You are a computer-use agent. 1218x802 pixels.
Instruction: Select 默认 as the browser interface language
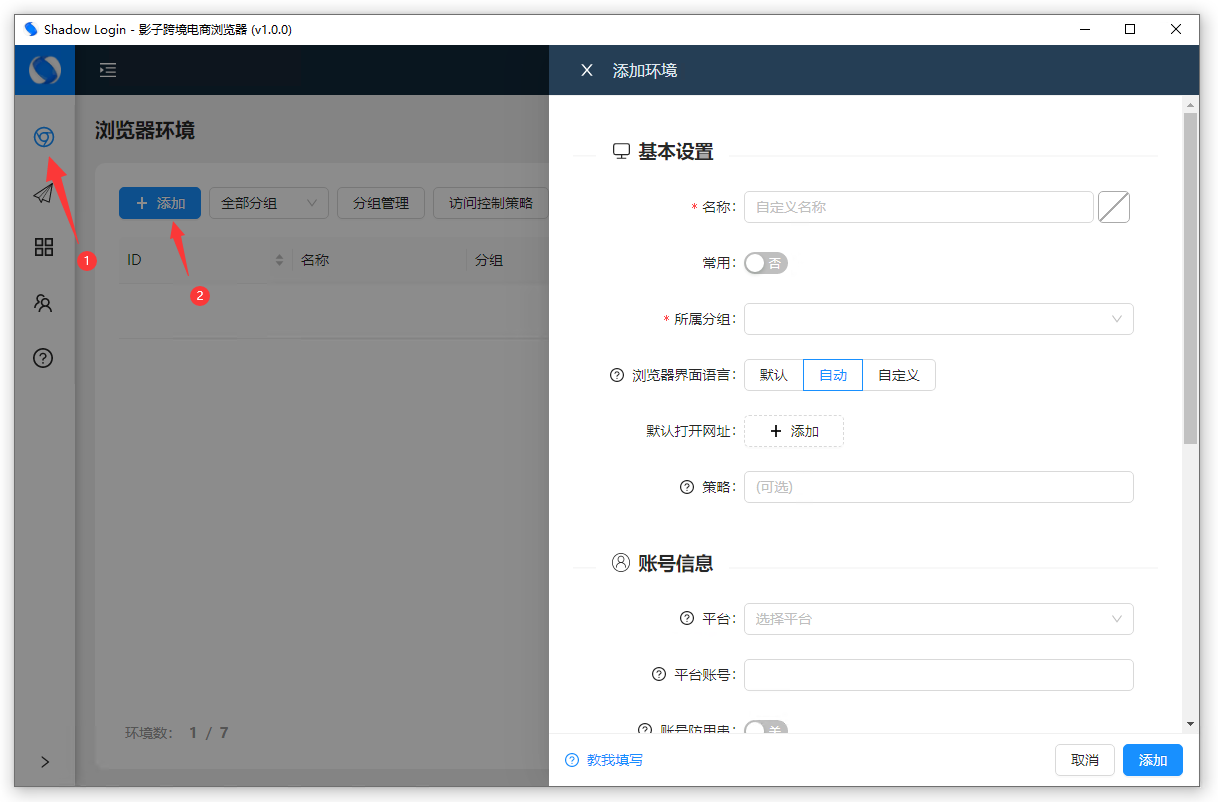tap(772, 374)
